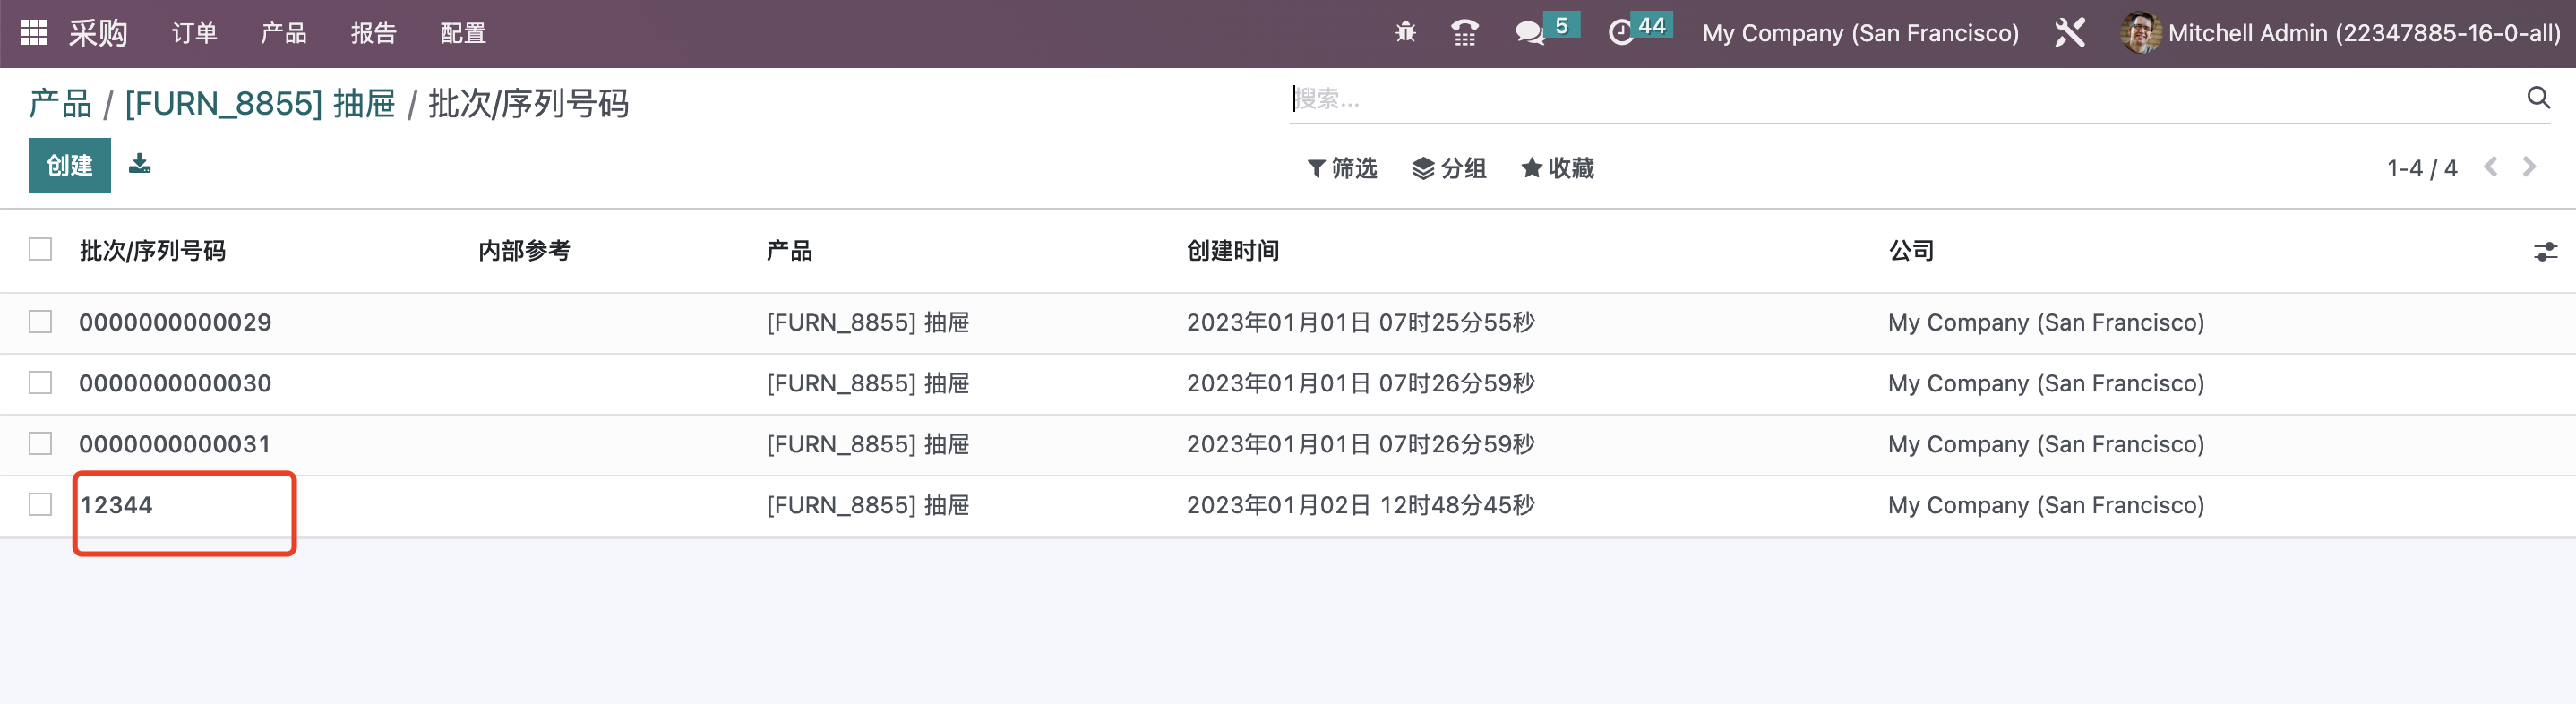Open the 配置 menu

463,33
